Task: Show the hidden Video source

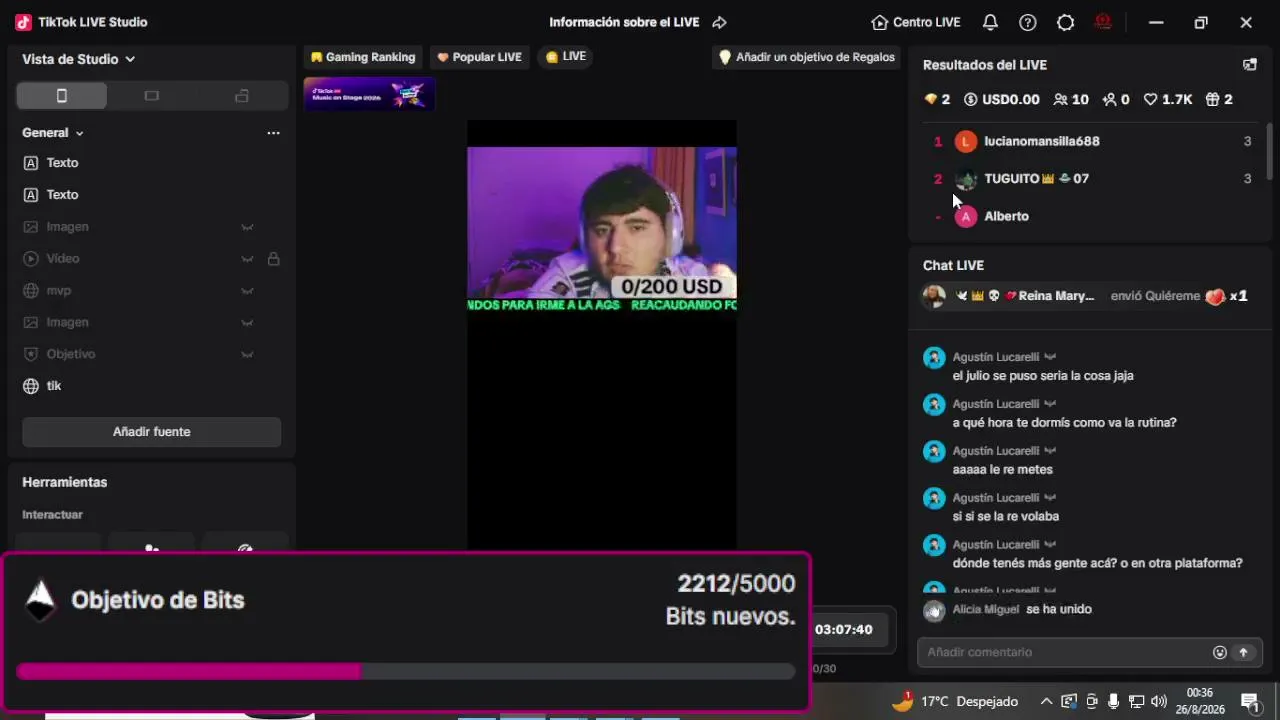Action: click(247, 259)
